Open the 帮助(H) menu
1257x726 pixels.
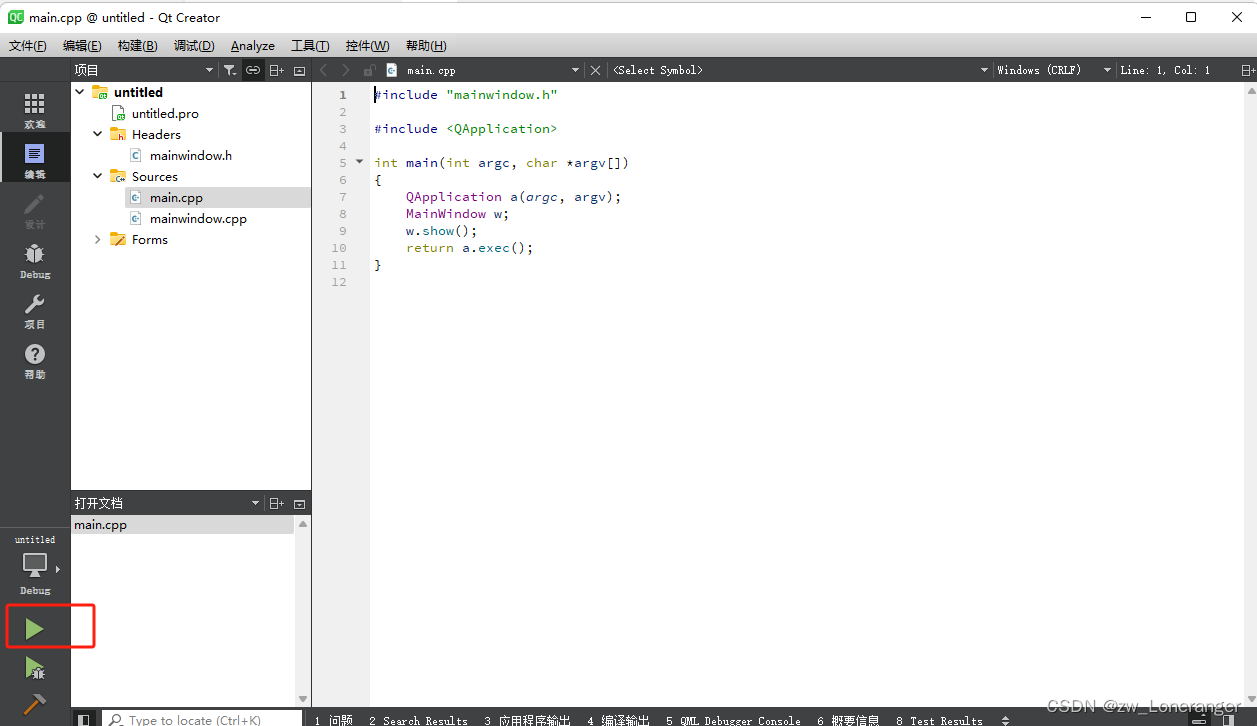point(426,46)
